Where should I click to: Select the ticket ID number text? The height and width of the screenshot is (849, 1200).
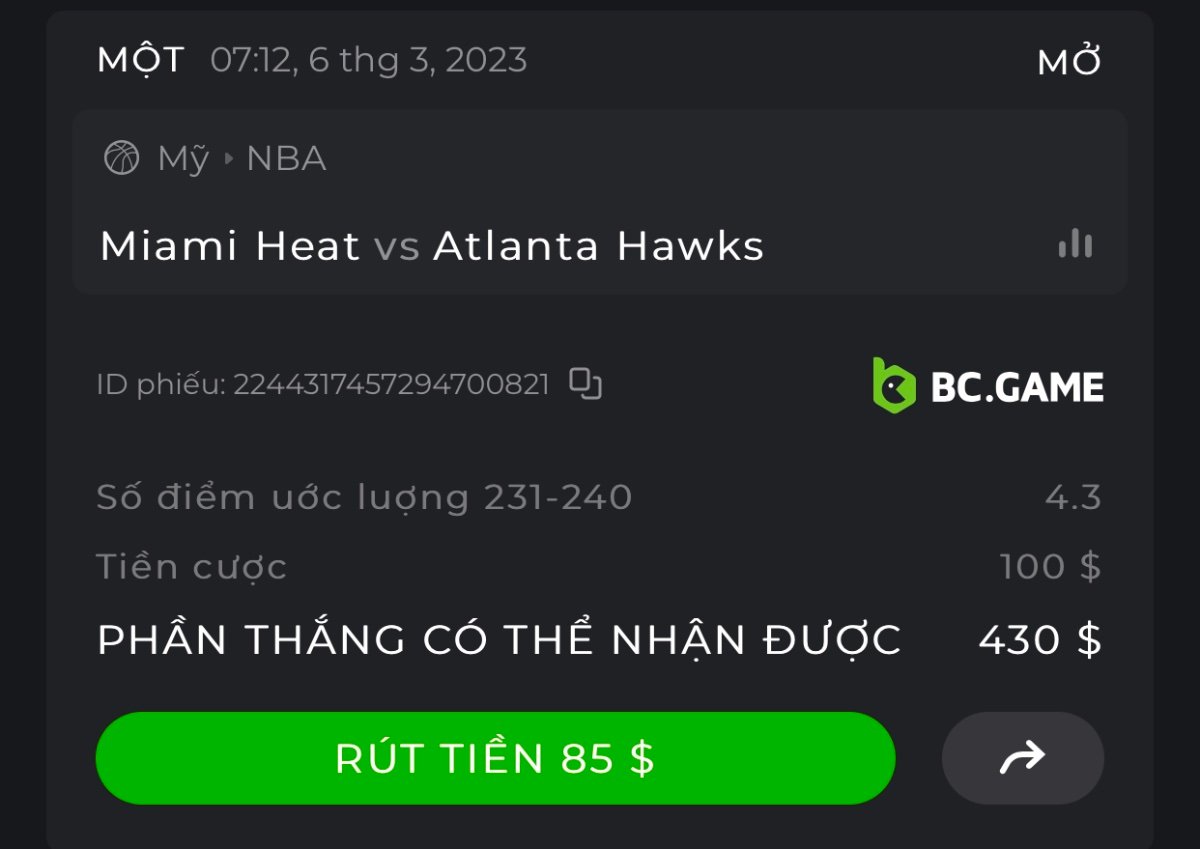point(392,384)
